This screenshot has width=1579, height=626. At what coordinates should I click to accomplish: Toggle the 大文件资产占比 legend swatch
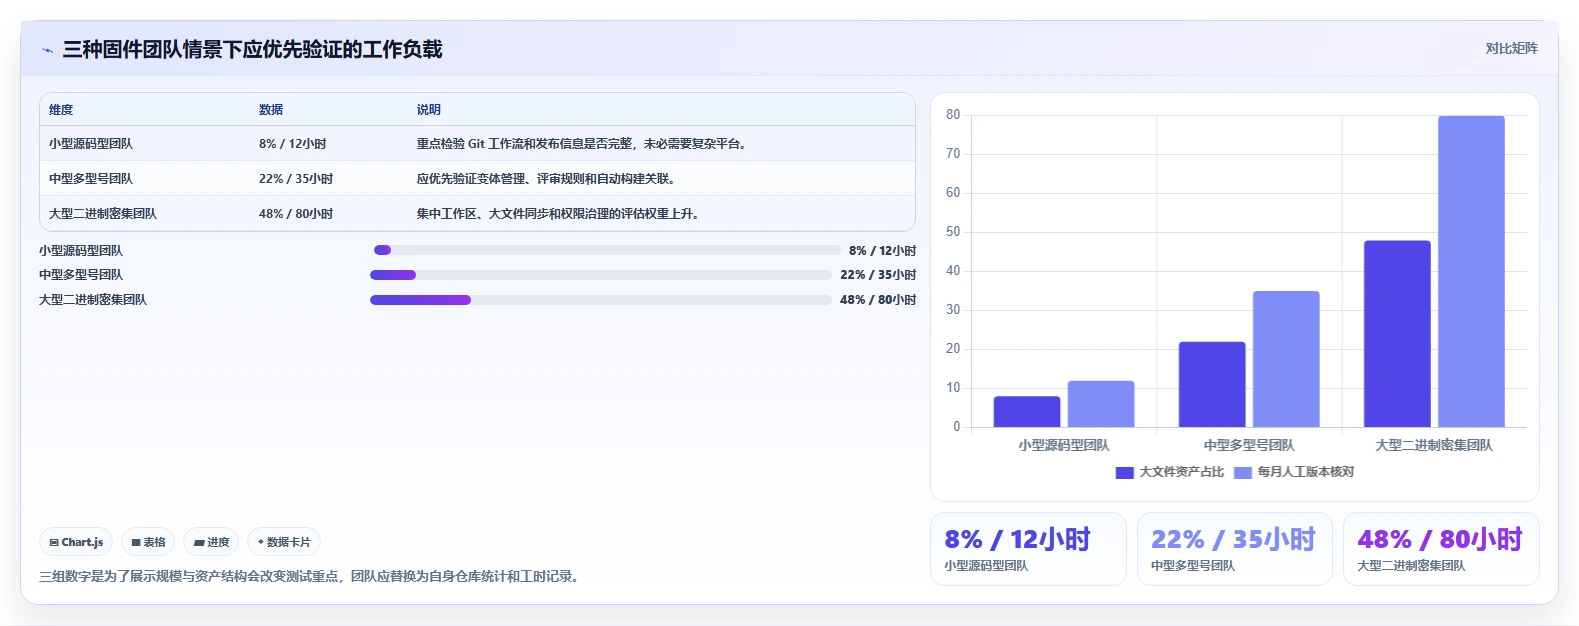(1125, 472)
